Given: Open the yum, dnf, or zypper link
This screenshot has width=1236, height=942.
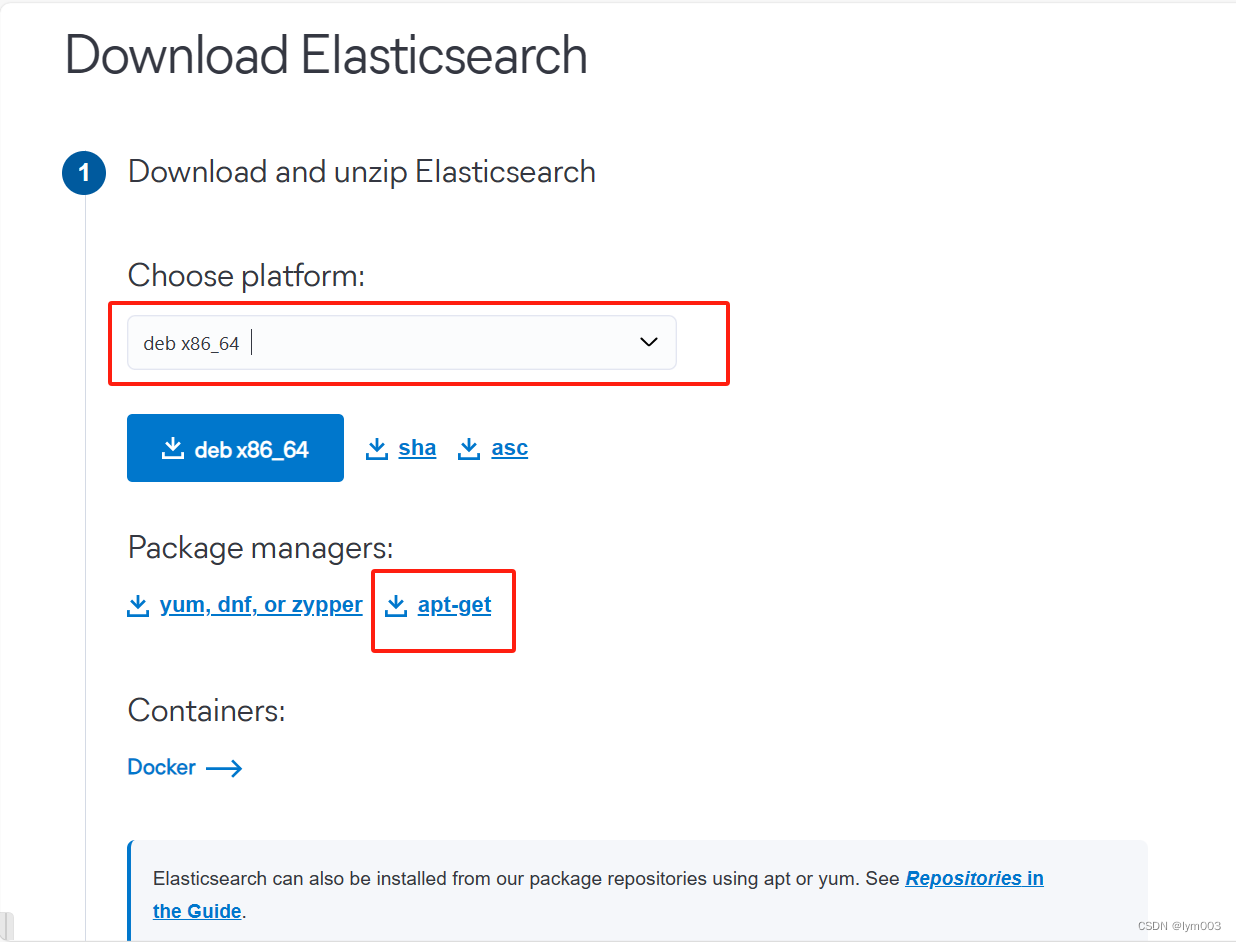Looking at the screenshot, I should click(261, 605).
